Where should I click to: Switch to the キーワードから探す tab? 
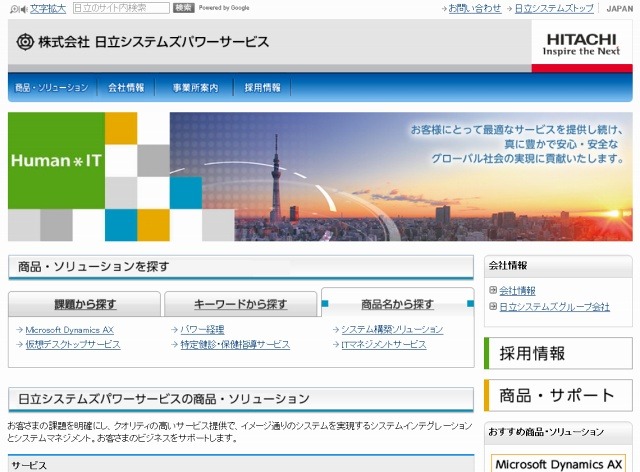click(240, 304)
